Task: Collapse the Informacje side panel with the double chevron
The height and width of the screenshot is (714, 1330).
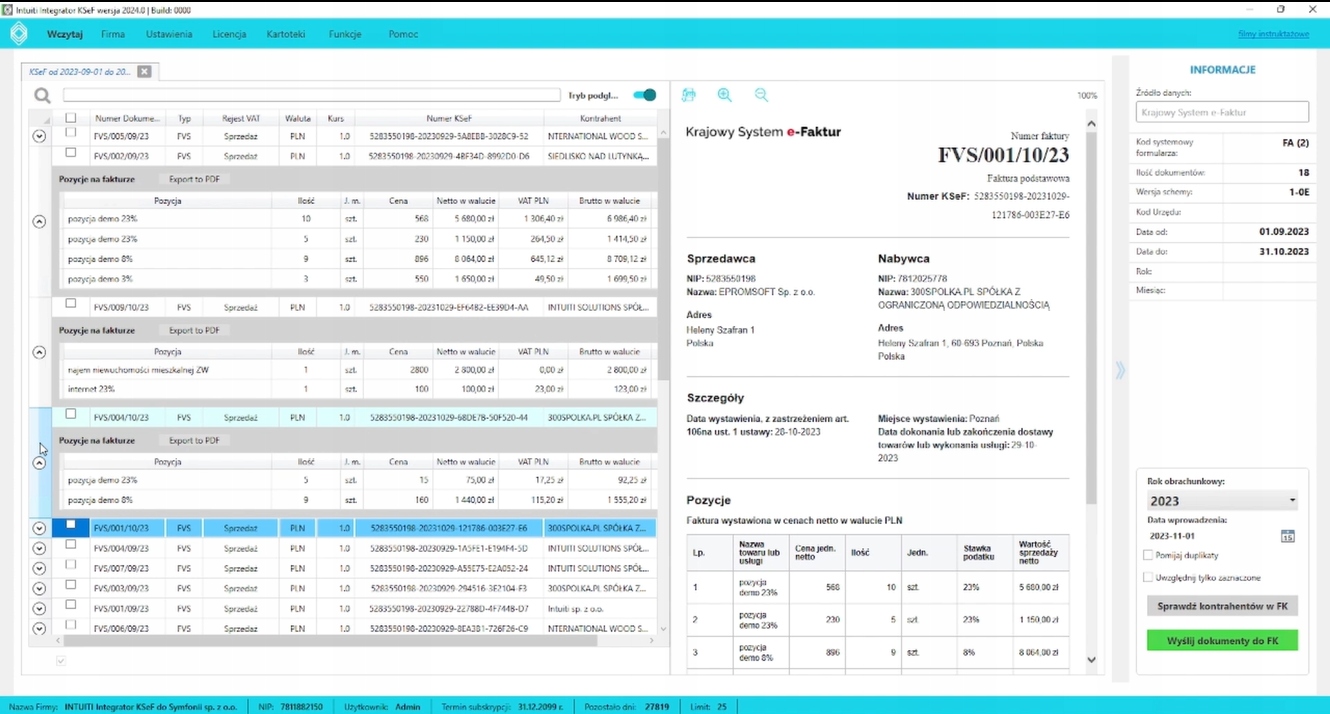Action: pyautogui.click(x=1120, y=370)
